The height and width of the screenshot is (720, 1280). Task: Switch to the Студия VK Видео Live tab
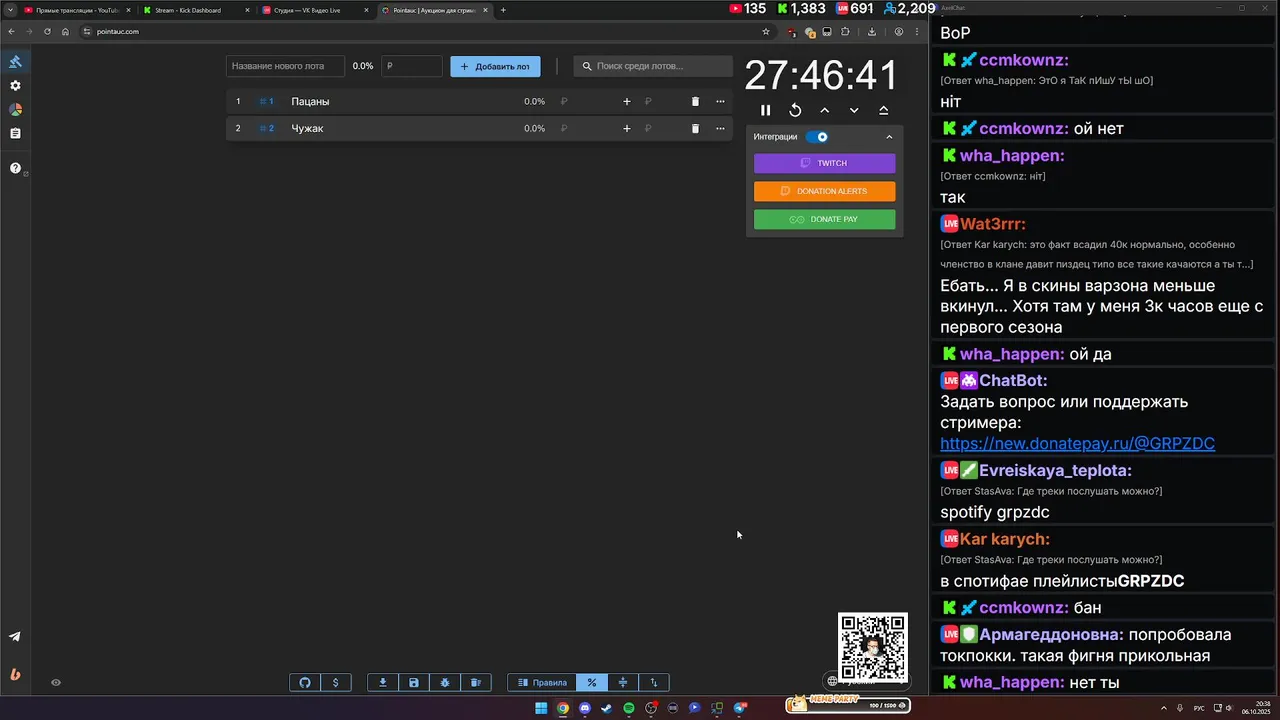pyautogui.click(x=314, y=10)
